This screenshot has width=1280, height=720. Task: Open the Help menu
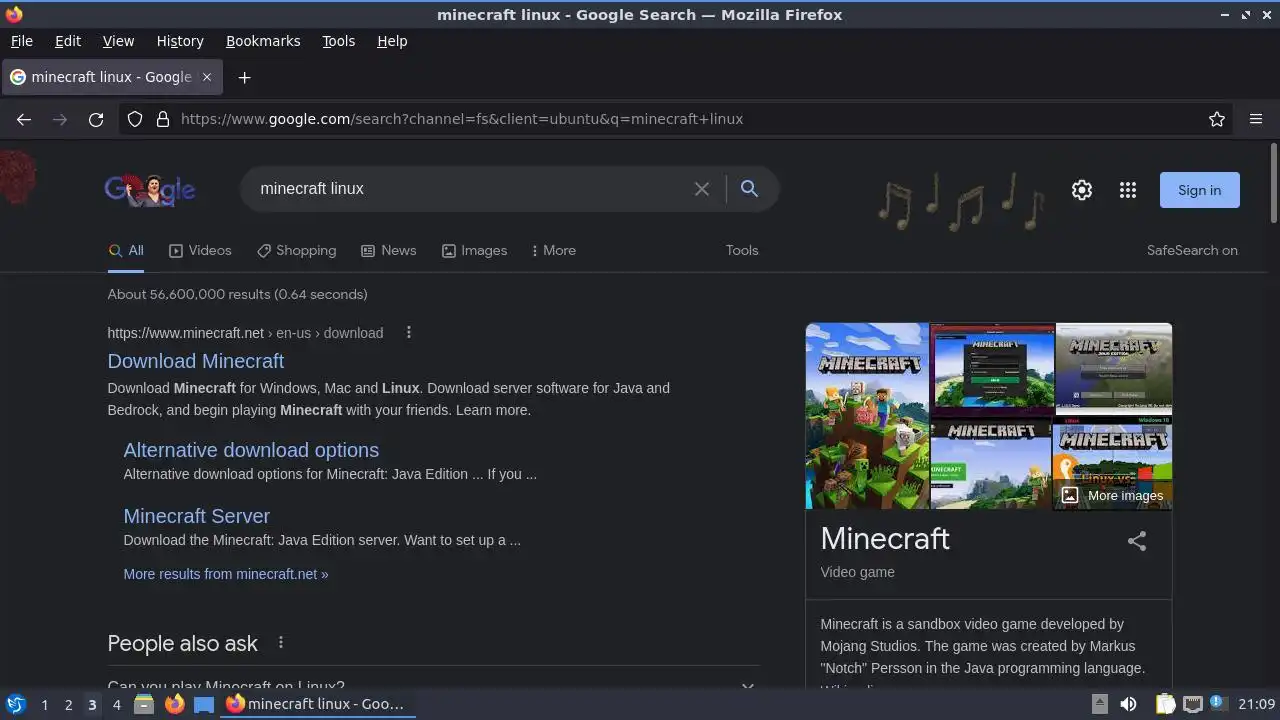coord(392,41)
